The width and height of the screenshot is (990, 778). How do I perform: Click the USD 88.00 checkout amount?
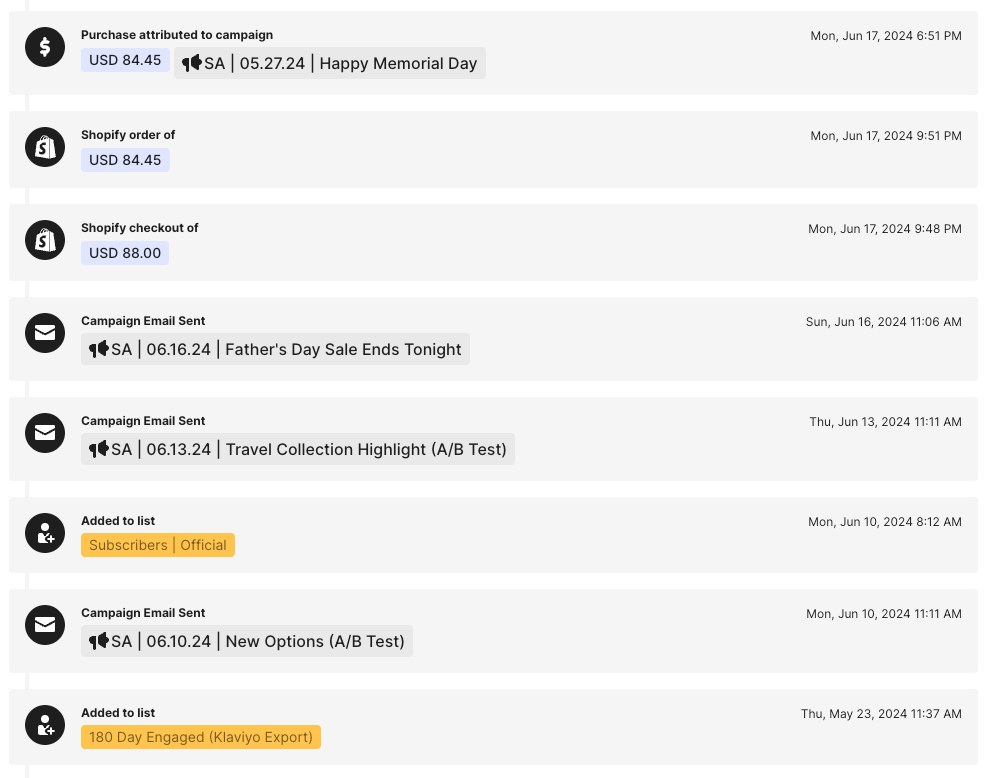[x=125, y=253]
